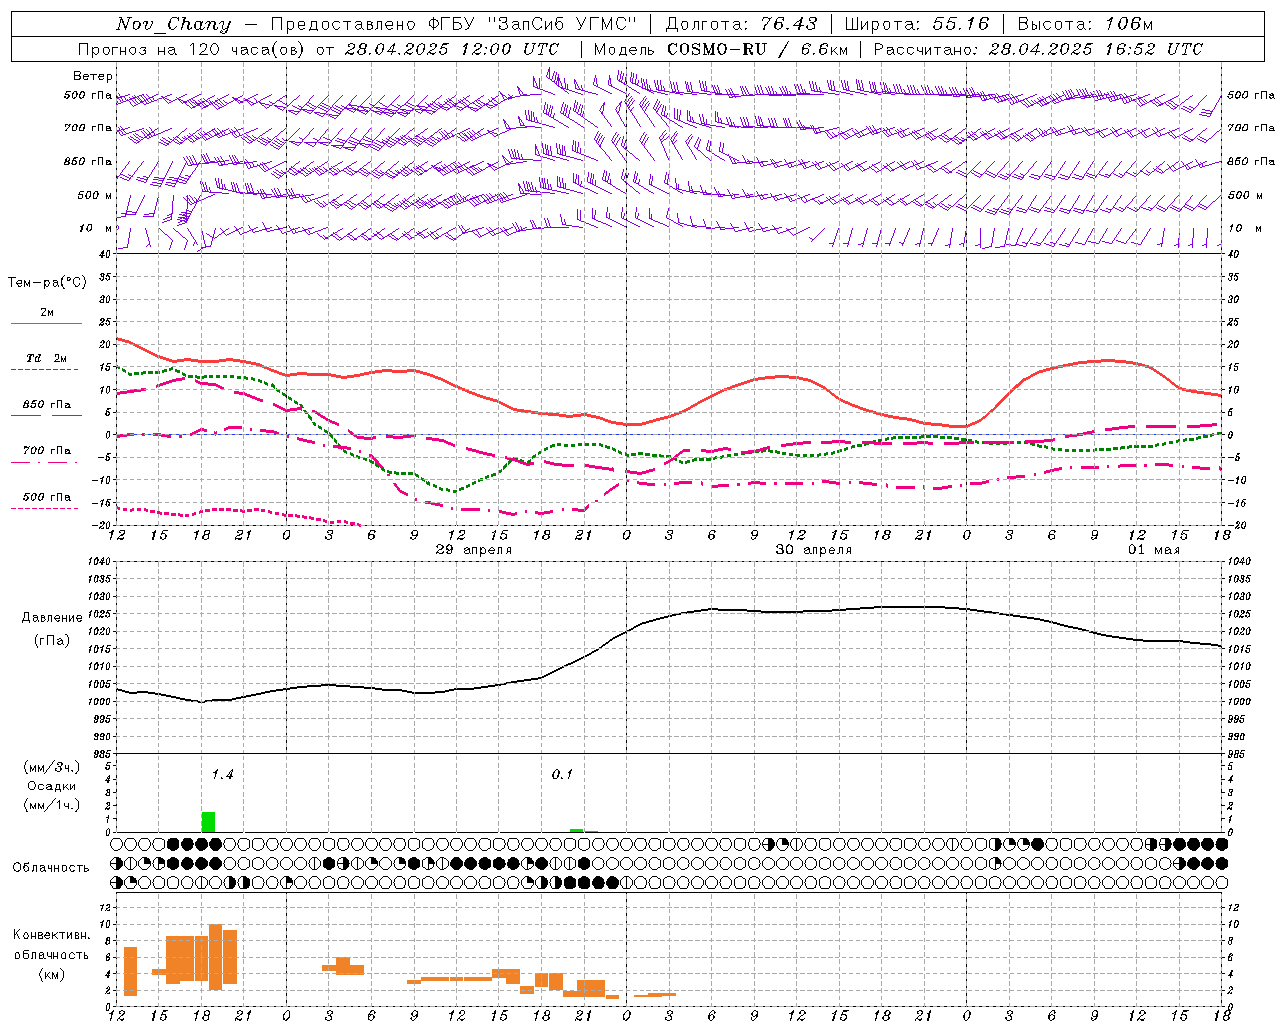Click the 850 гПа legend label in temperature panel
This screenshot has height=1024, width=1280.
[47, 405]
